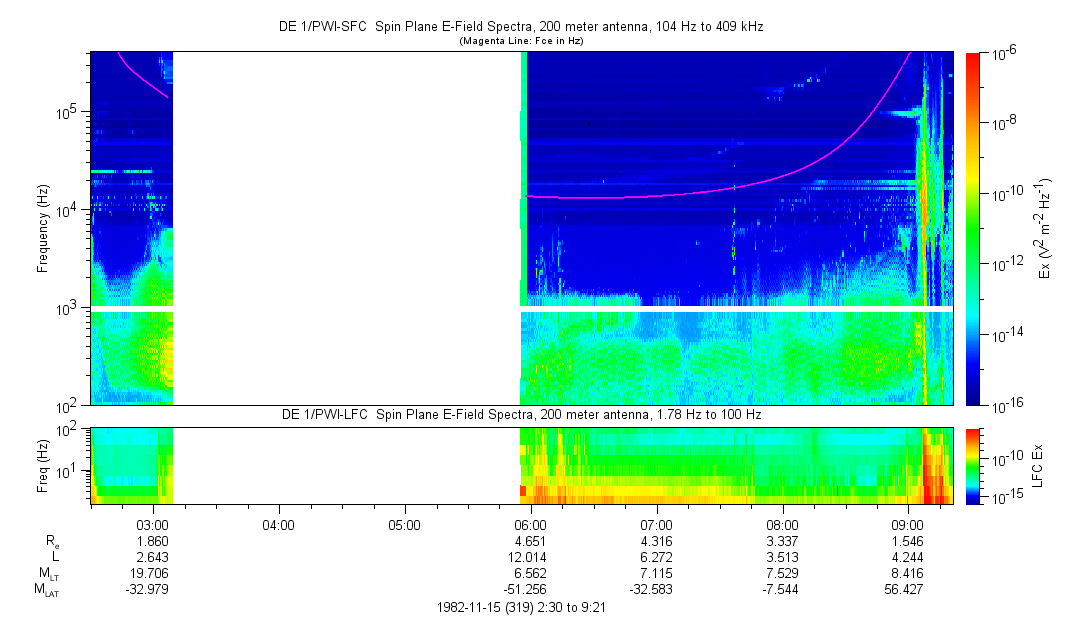This screenshot has height=620, width=1083.
Task: Select the 06:00 time tick label
Action: pos(530,524)
